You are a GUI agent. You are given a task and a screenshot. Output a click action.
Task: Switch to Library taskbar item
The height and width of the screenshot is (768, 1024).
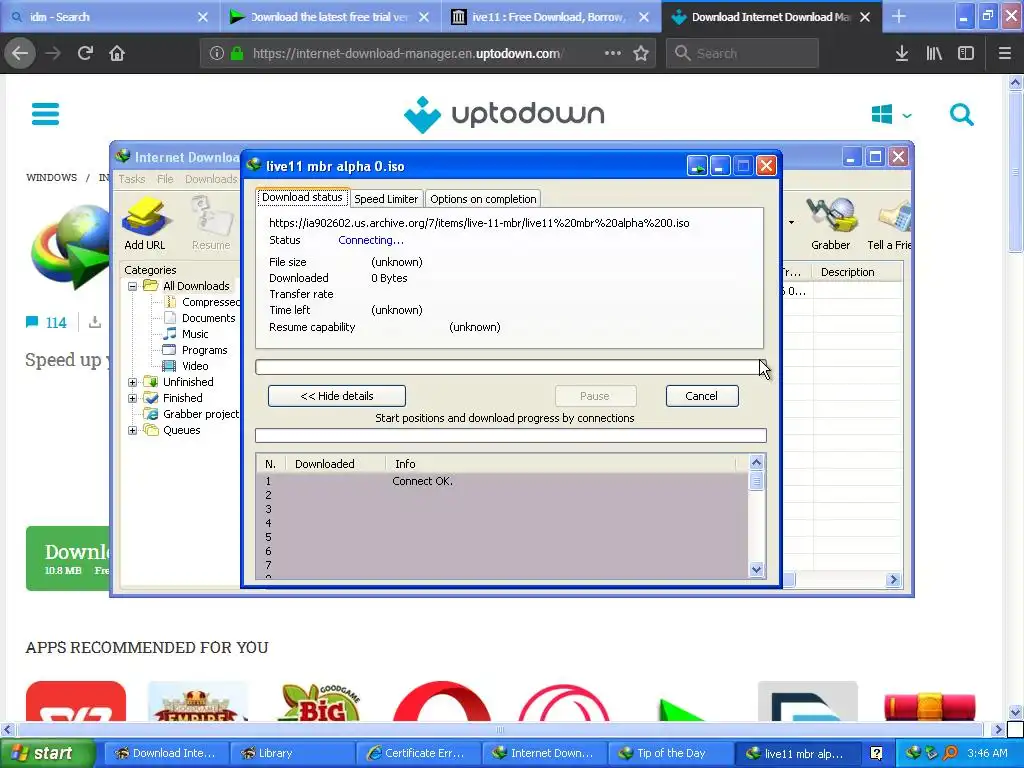coord(291,753)
